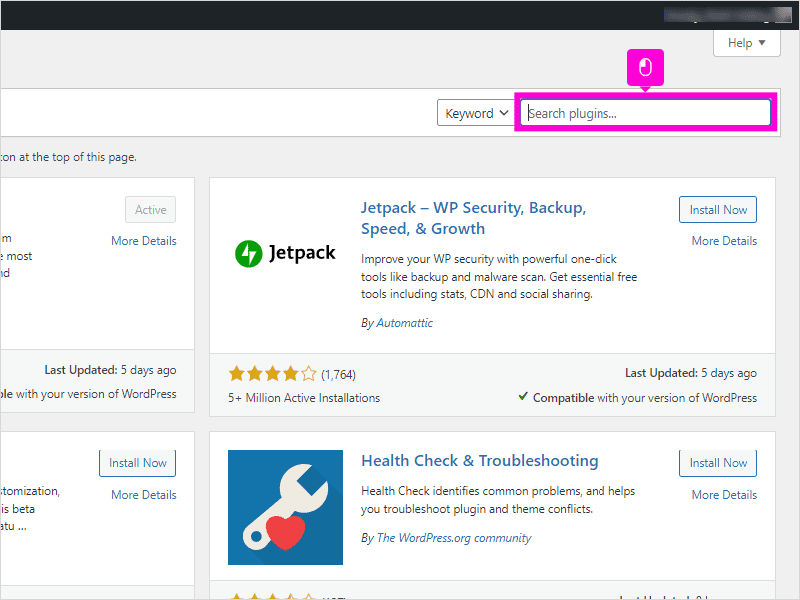Open the Help dropdown tab
The image size is (800, 600).
pyautogui.click(x=746, y=43)
